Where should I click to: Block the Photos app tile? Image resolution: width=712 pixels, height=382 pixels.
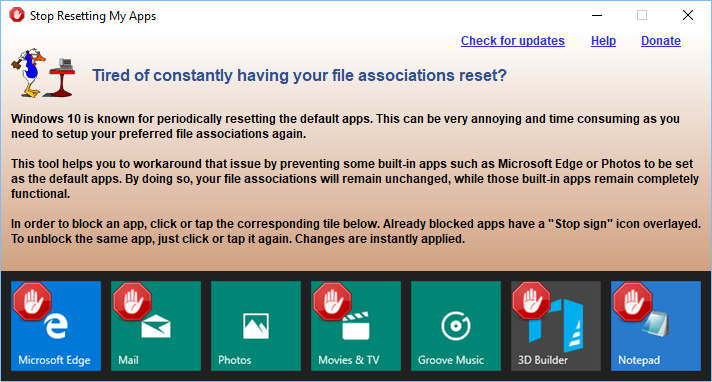coord(256,326)
